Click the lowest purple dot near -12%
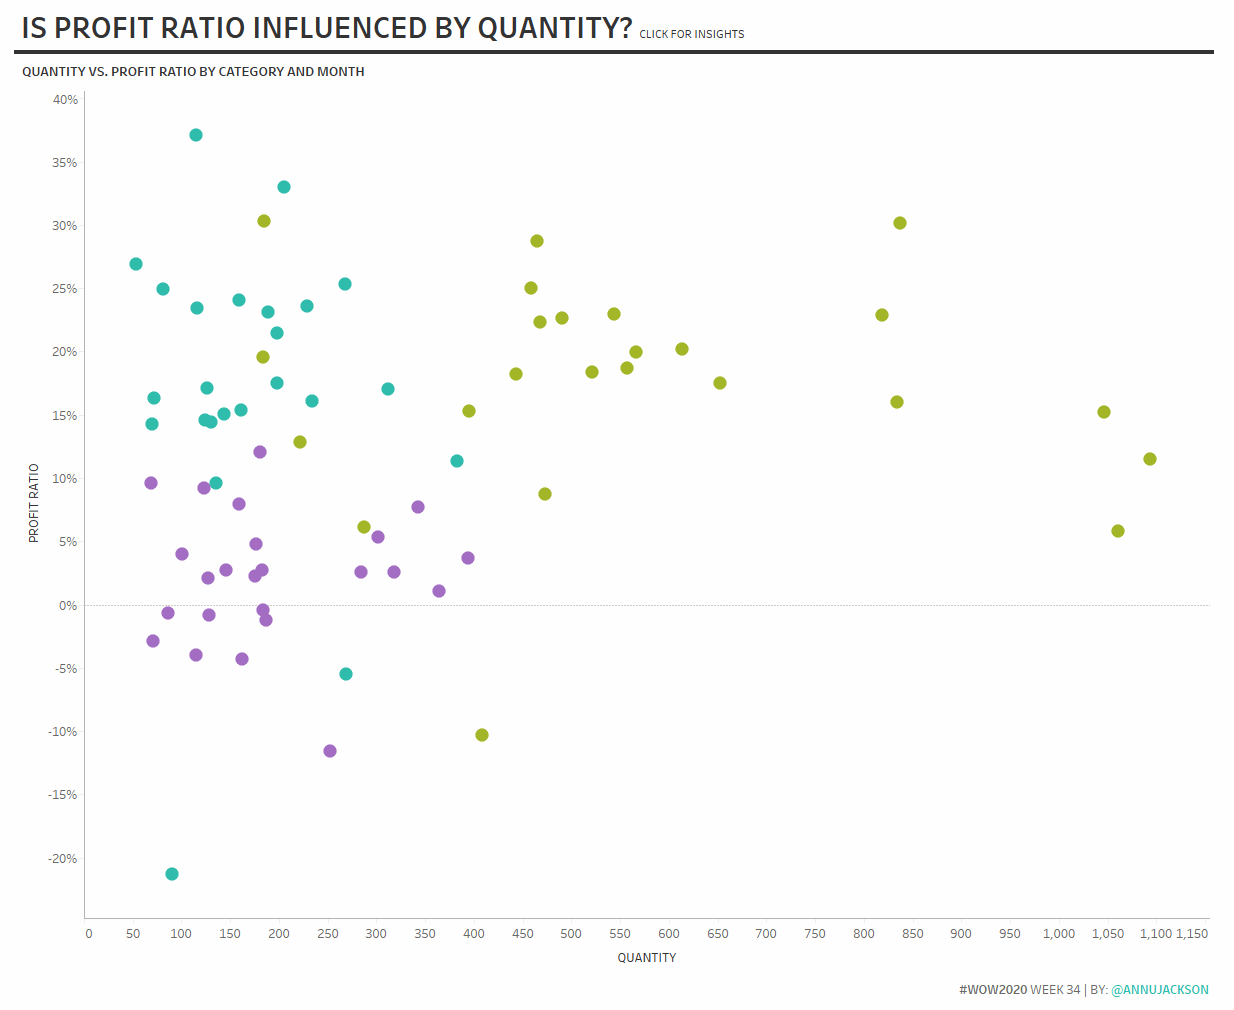 [x=330, y=751]
